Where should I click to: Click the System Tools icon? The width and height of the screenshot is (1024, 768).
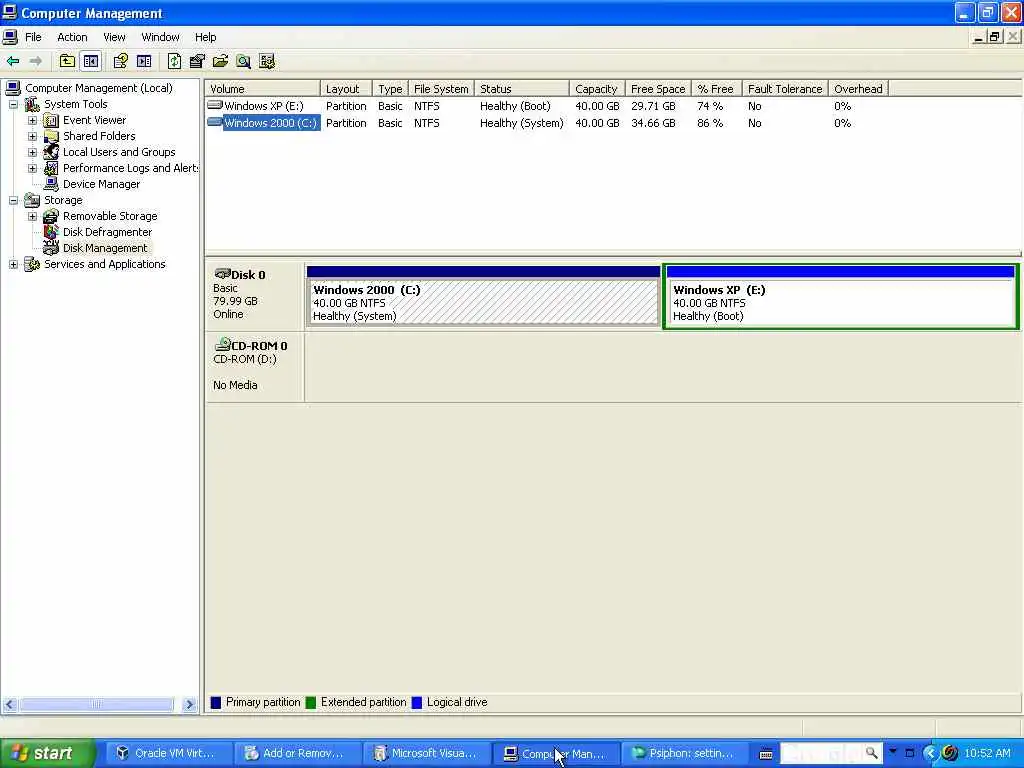[x=31, y=104]
